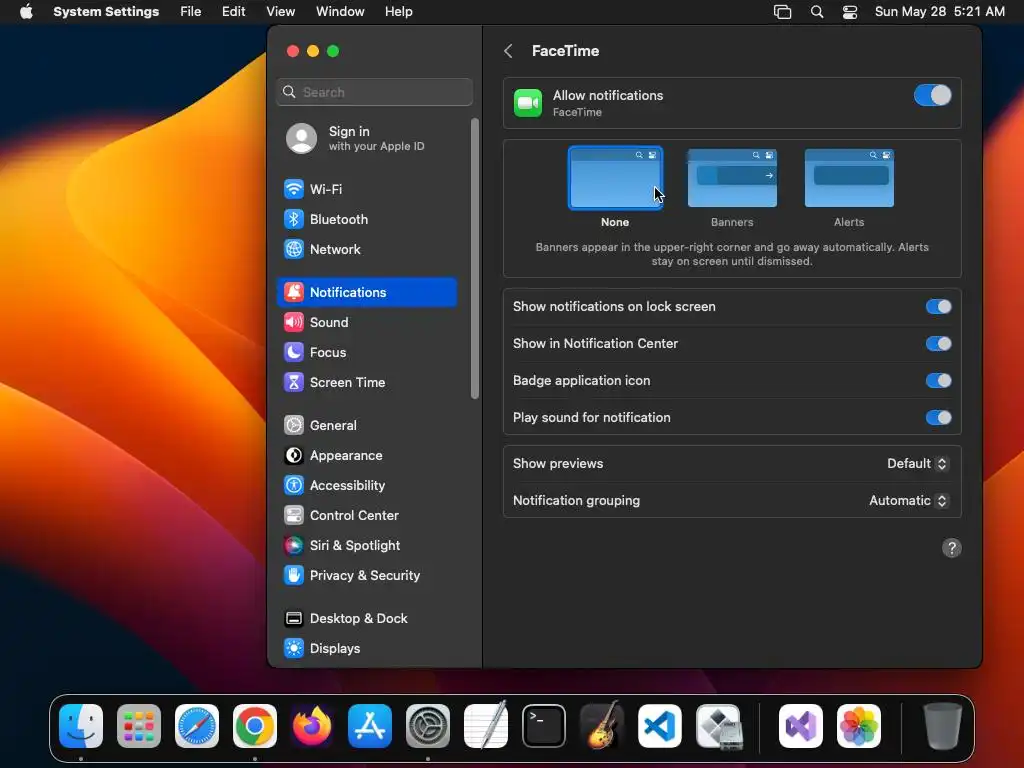Open Bluetooth settings pane
The height and width of the screenshot is (768, 1024).
366,219
